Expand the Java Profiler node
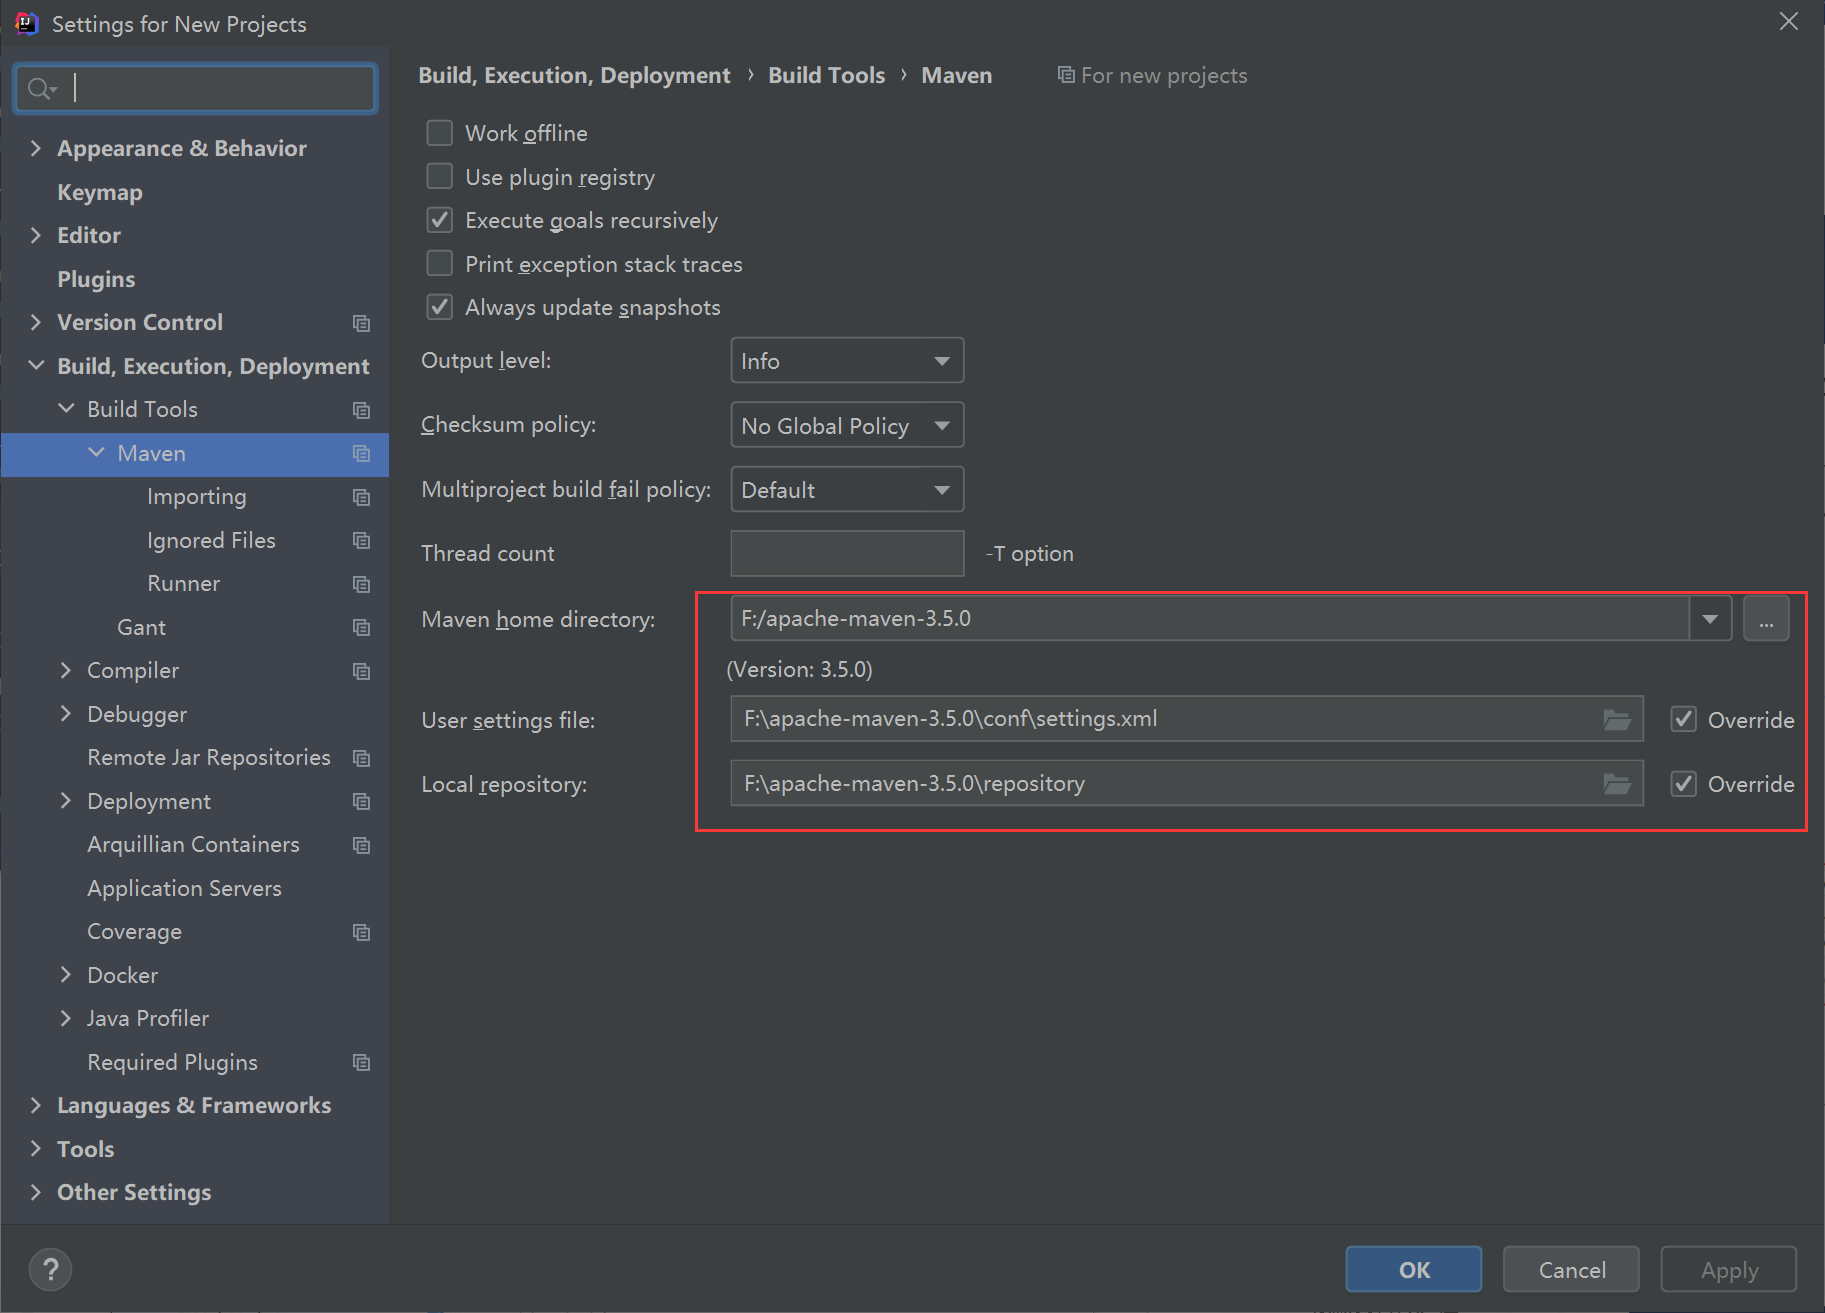Viewport: 1825px width, 1313px height. (x=66, y=1018)
